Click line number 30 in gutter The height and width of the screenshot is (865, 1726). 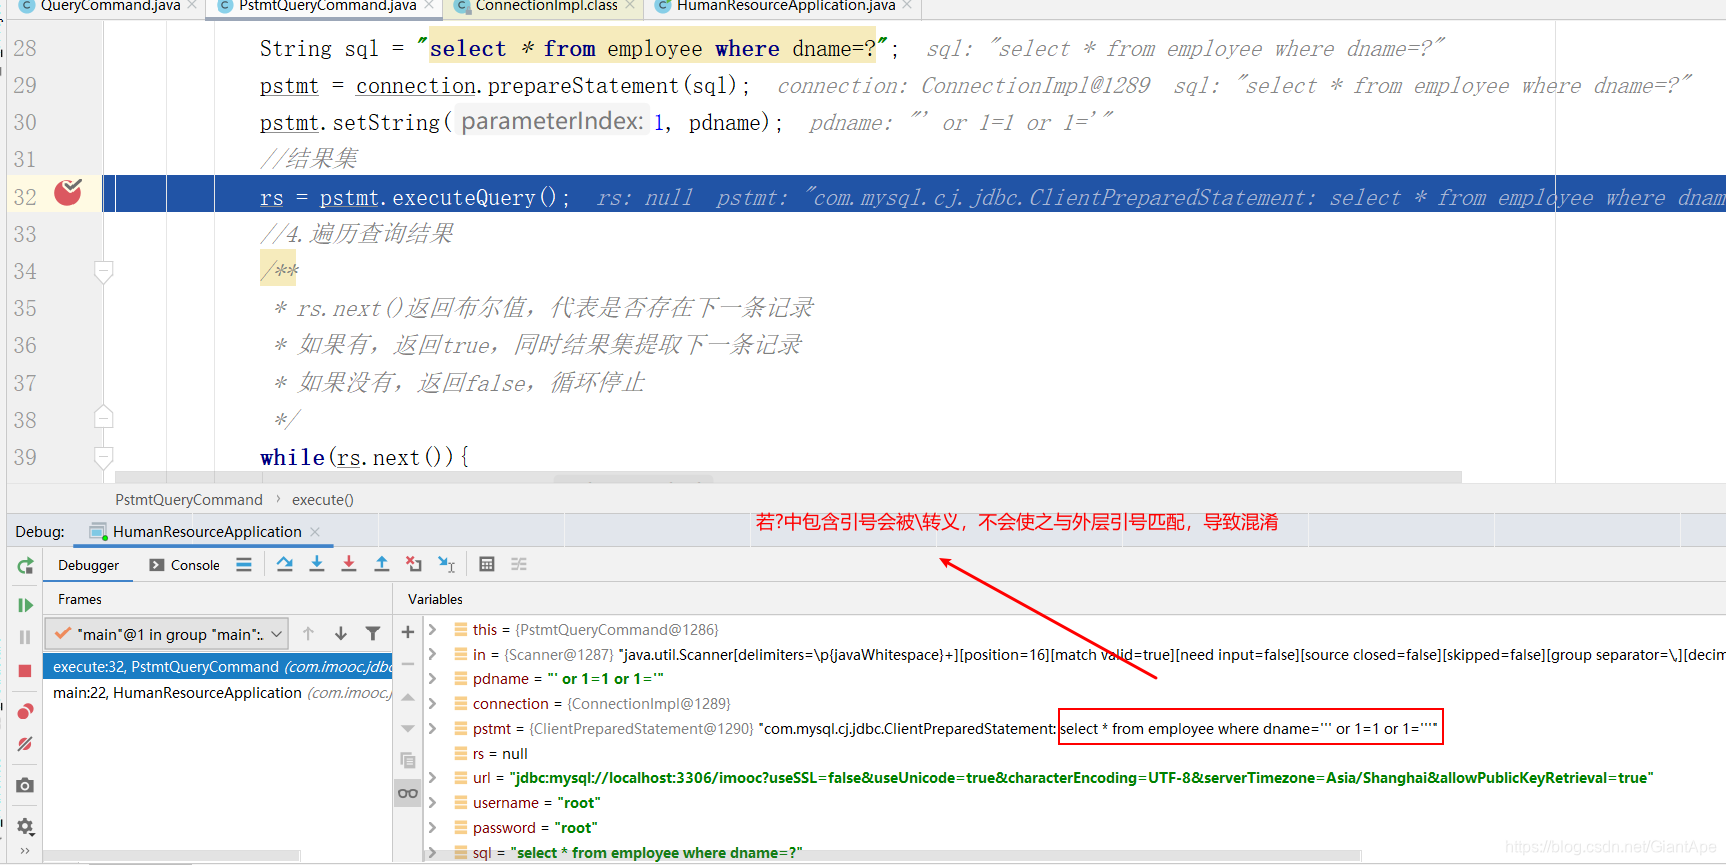(25, 122)
